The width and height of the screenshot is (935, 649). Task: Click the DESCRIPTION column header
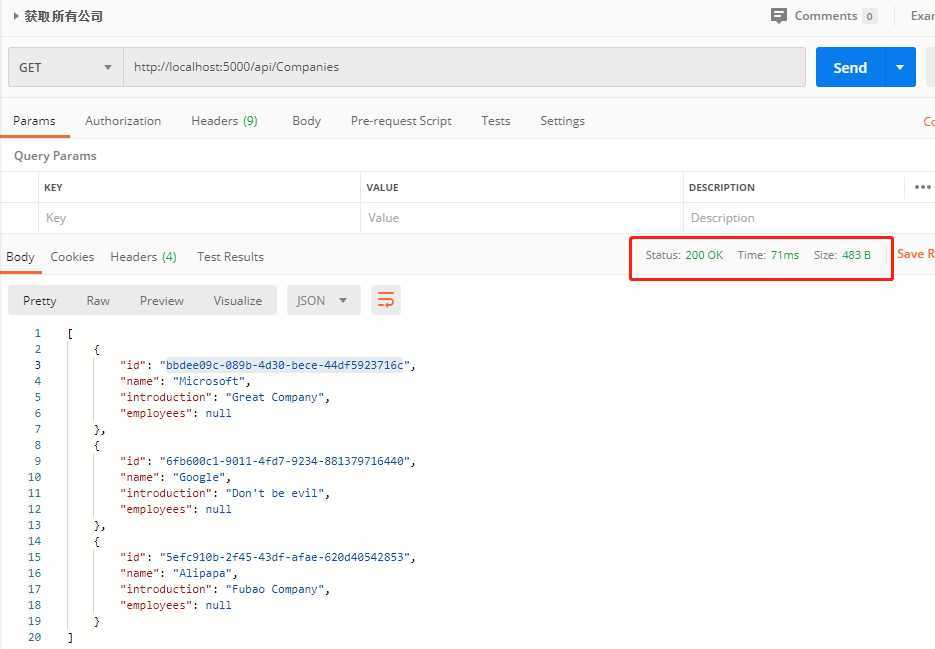point(722,187)
